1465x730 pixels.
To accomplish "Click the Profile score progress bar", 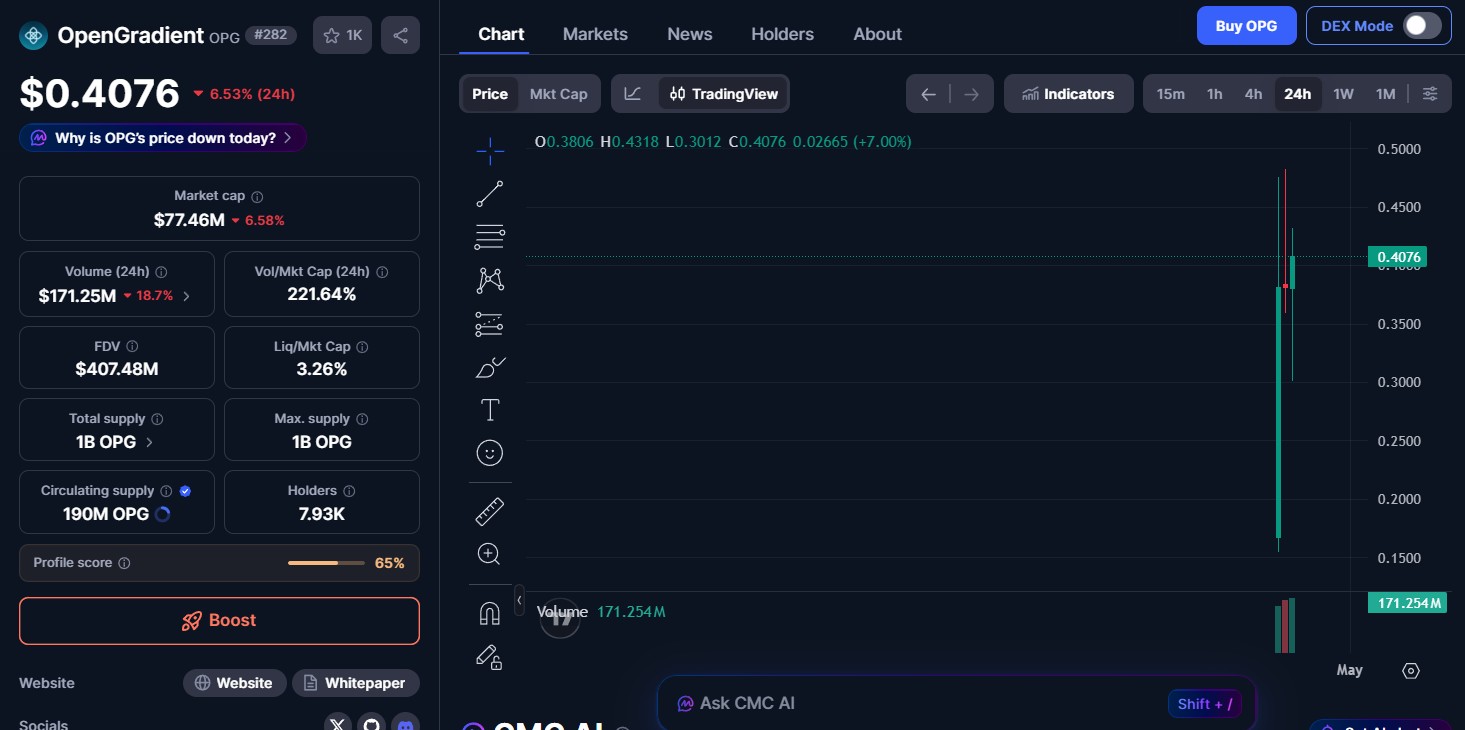I will (325, 562).
